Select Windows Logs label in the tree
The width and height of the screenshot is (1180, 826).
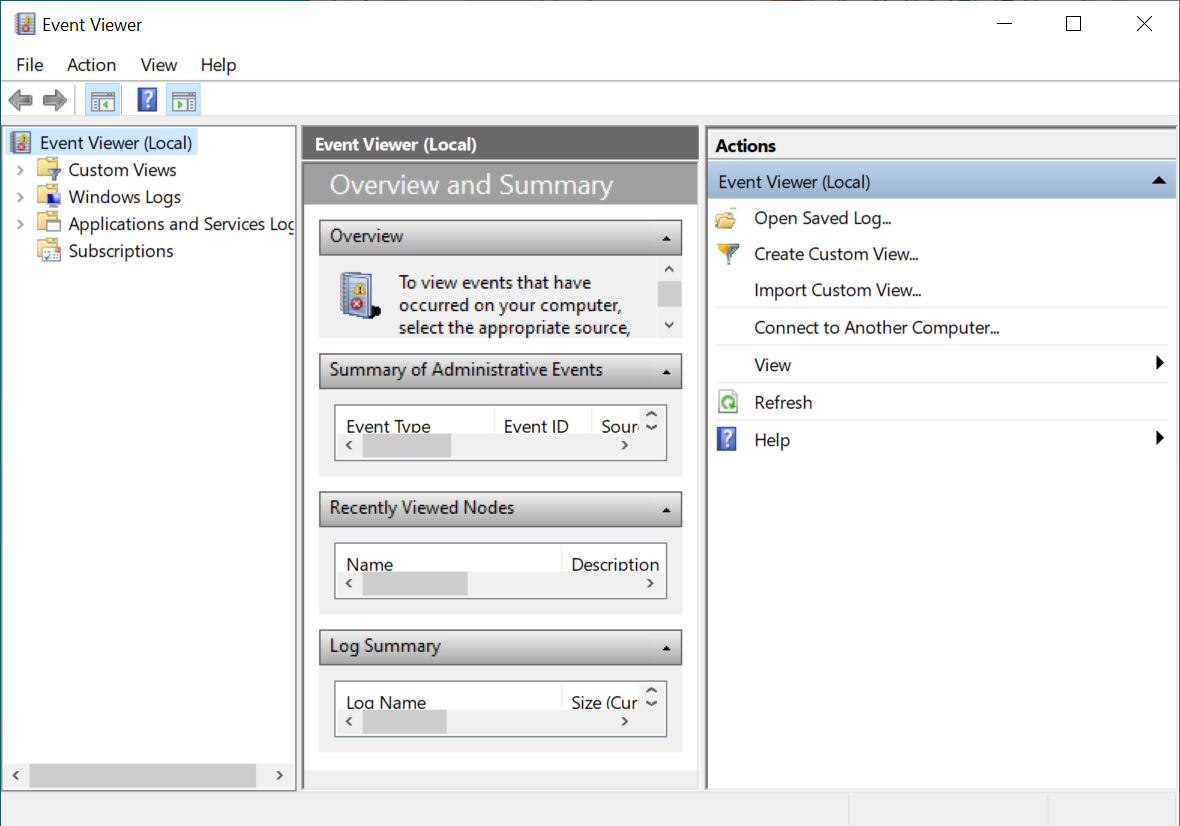coord(124,196)
